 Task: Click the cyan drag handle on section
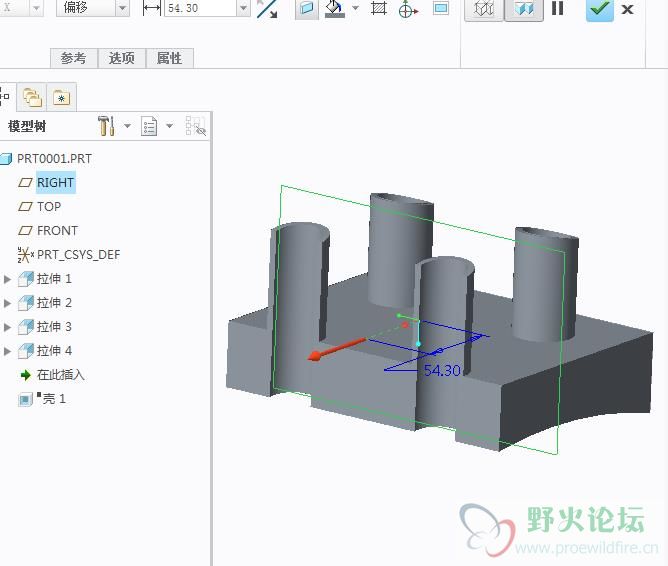click(x=418, y=344)
